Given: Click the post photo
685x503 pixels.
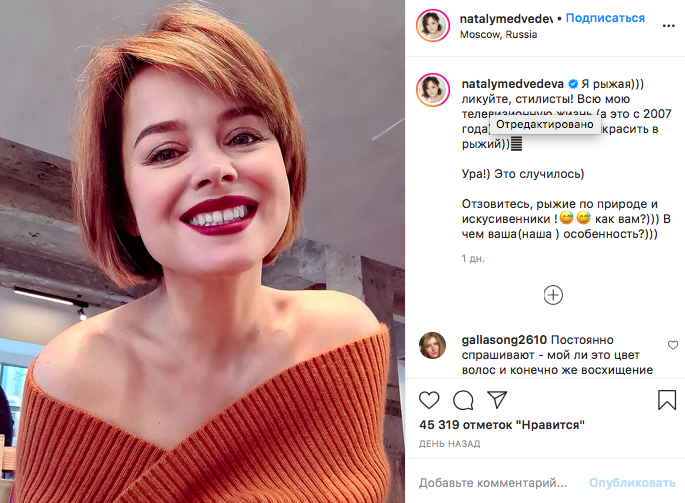Looking at the screenshot, I should pyautogui.click(x=202, y=251).
